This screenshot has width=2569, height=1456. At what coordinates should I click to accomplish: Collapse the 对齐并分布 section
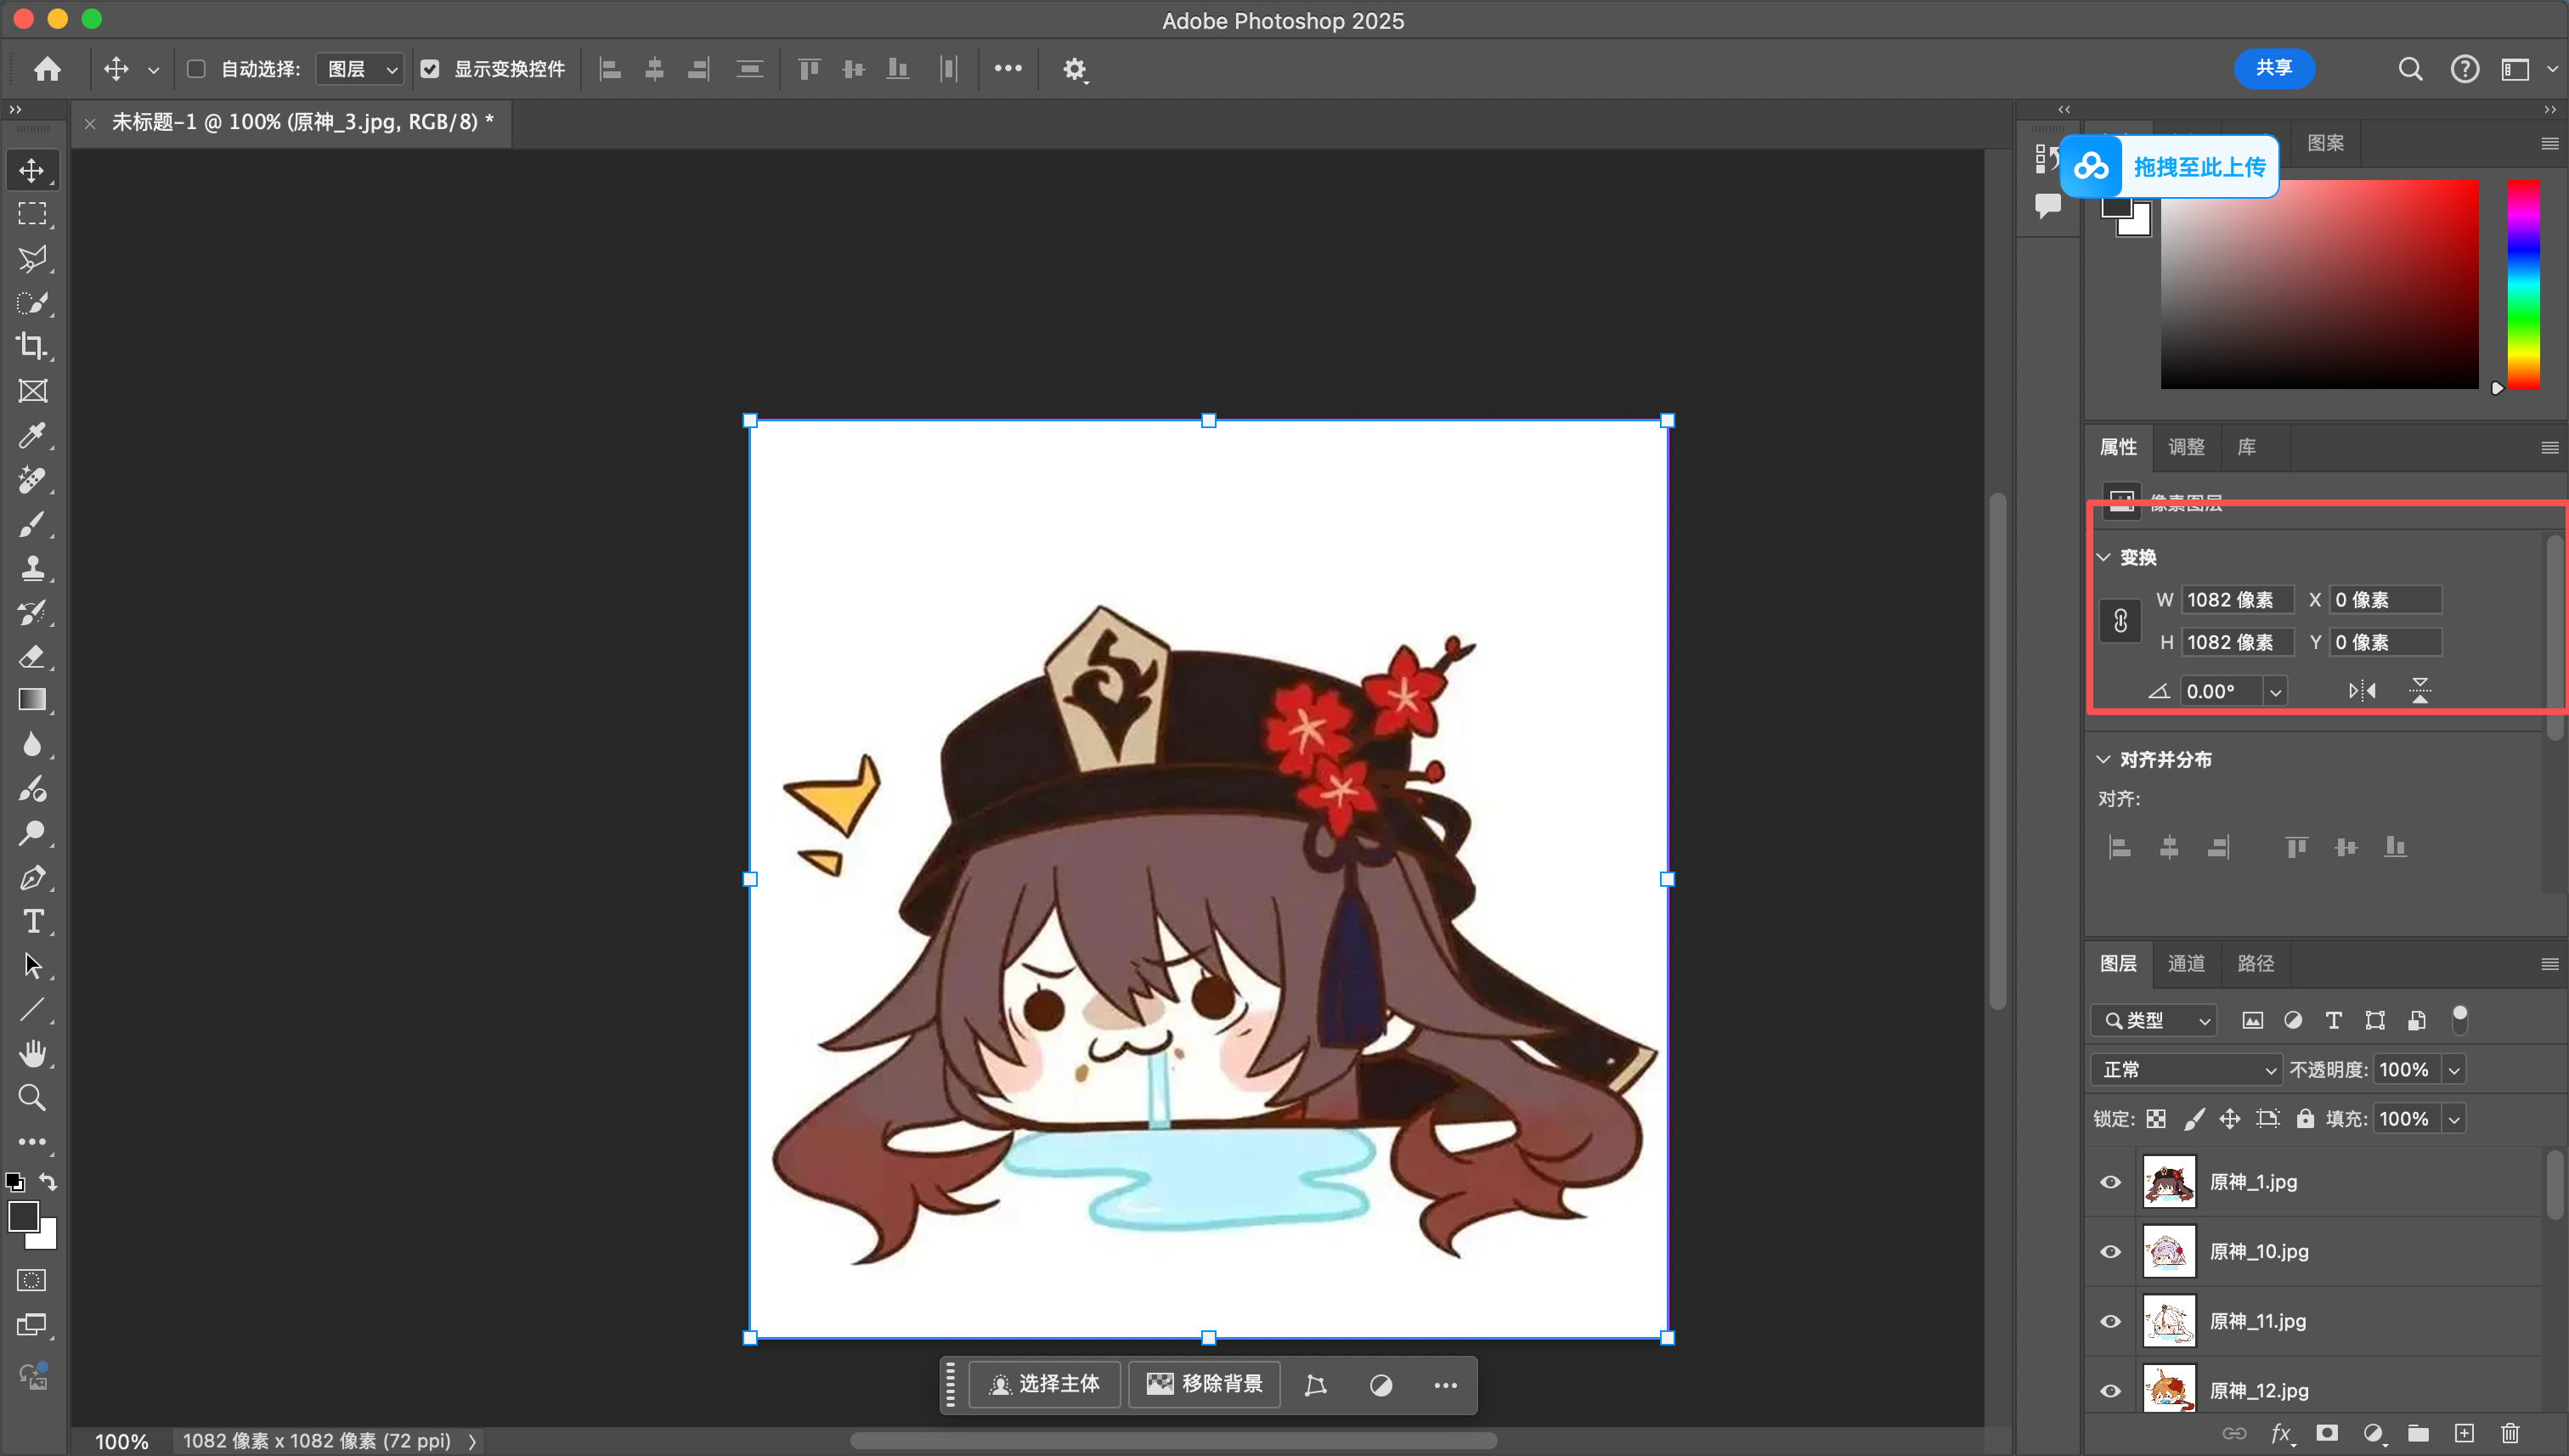(2104, 760)
